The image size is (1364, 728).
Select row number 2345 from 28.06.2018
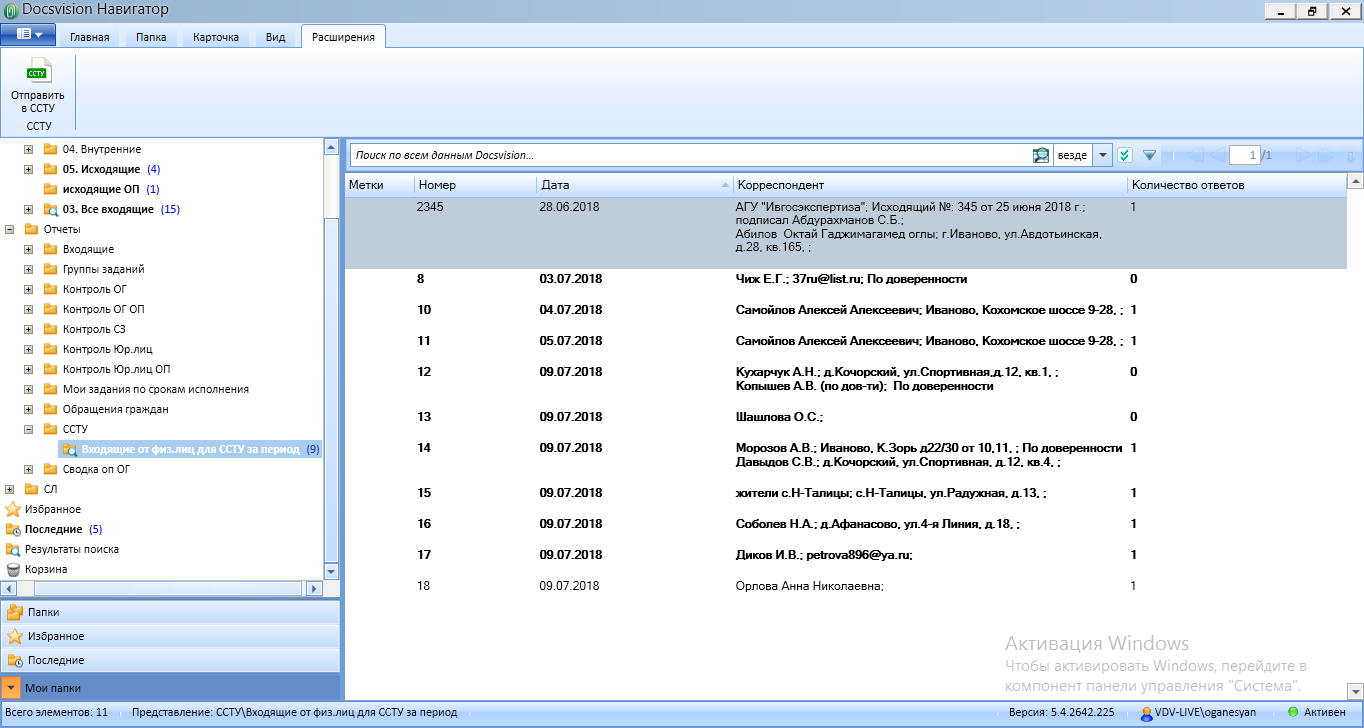tap(845, 233)
